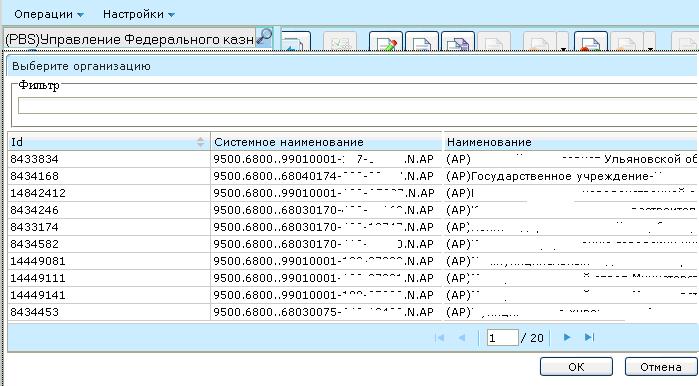699x386 pixels.
Task: Click the Фильтр input field
Action: [358, 106]
